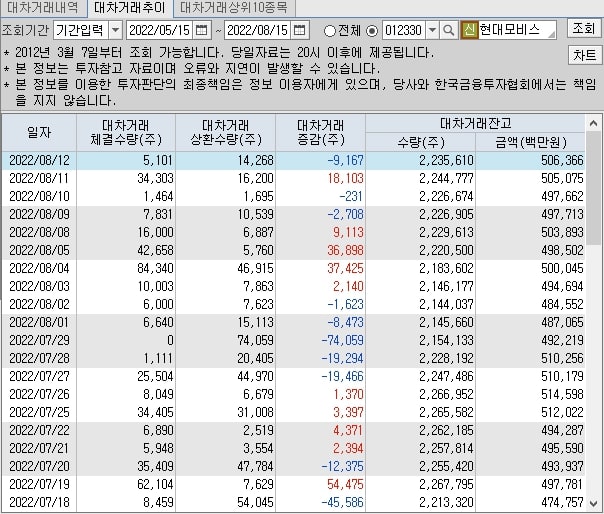Image resolution: width=604 pixels, height=514 pixels.
Task: Click the -74,059 change value for 2022/07/29
Action: click(342, 340)
